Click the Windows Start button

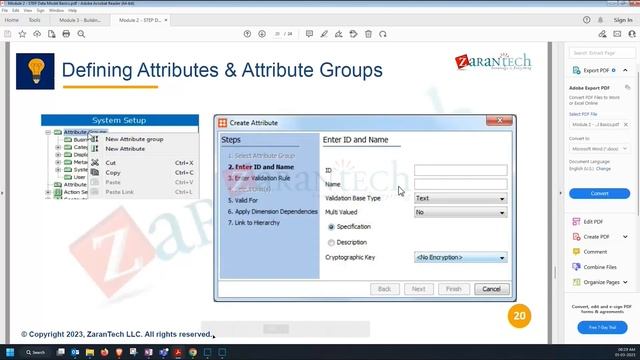point(10,352)
